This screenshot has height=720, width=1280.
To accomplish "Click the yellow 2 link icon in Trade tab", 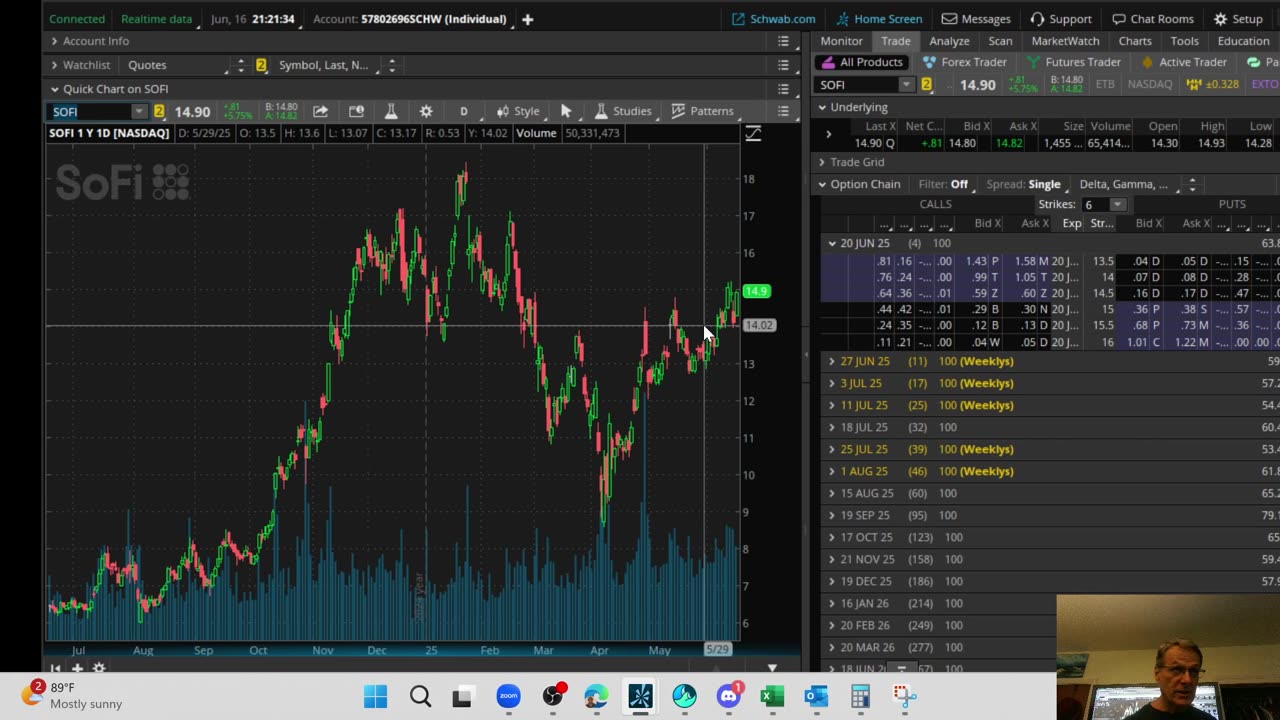I will pos(926,85).
